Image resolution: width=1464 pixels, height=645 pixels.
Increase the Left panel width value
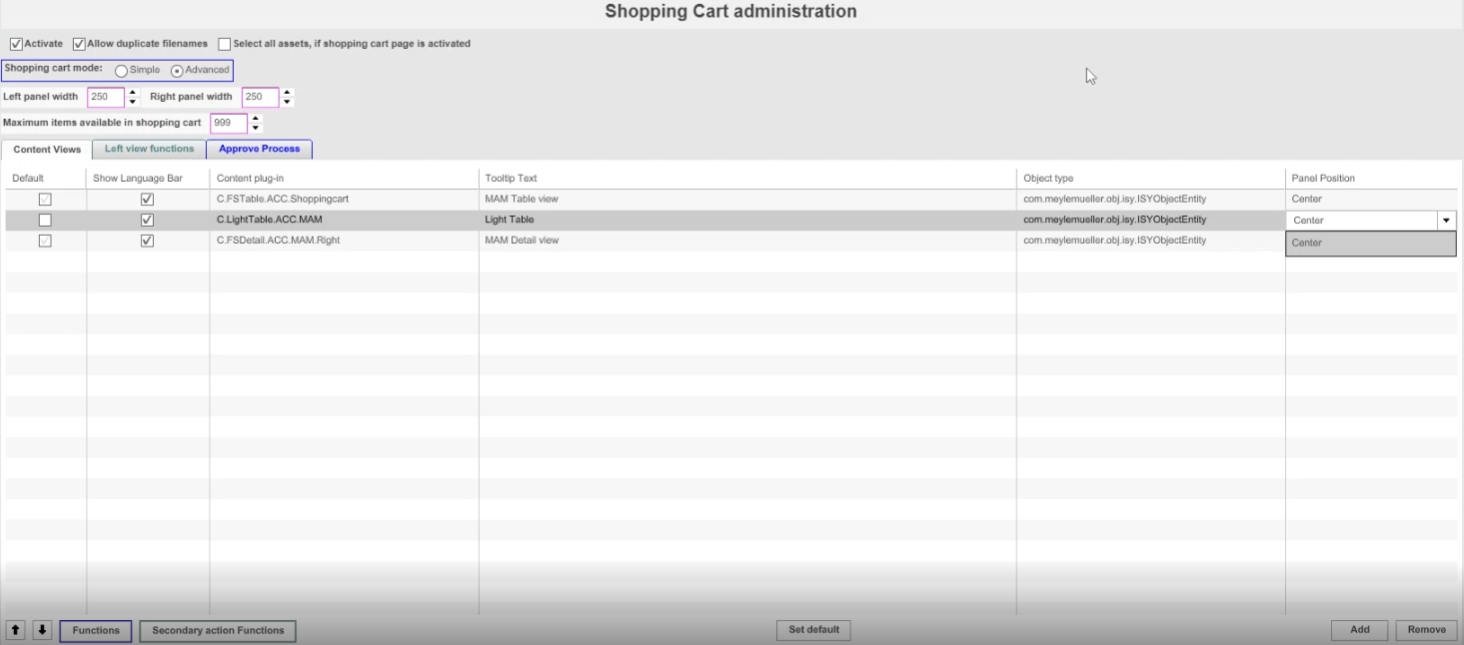click(133, 93)
